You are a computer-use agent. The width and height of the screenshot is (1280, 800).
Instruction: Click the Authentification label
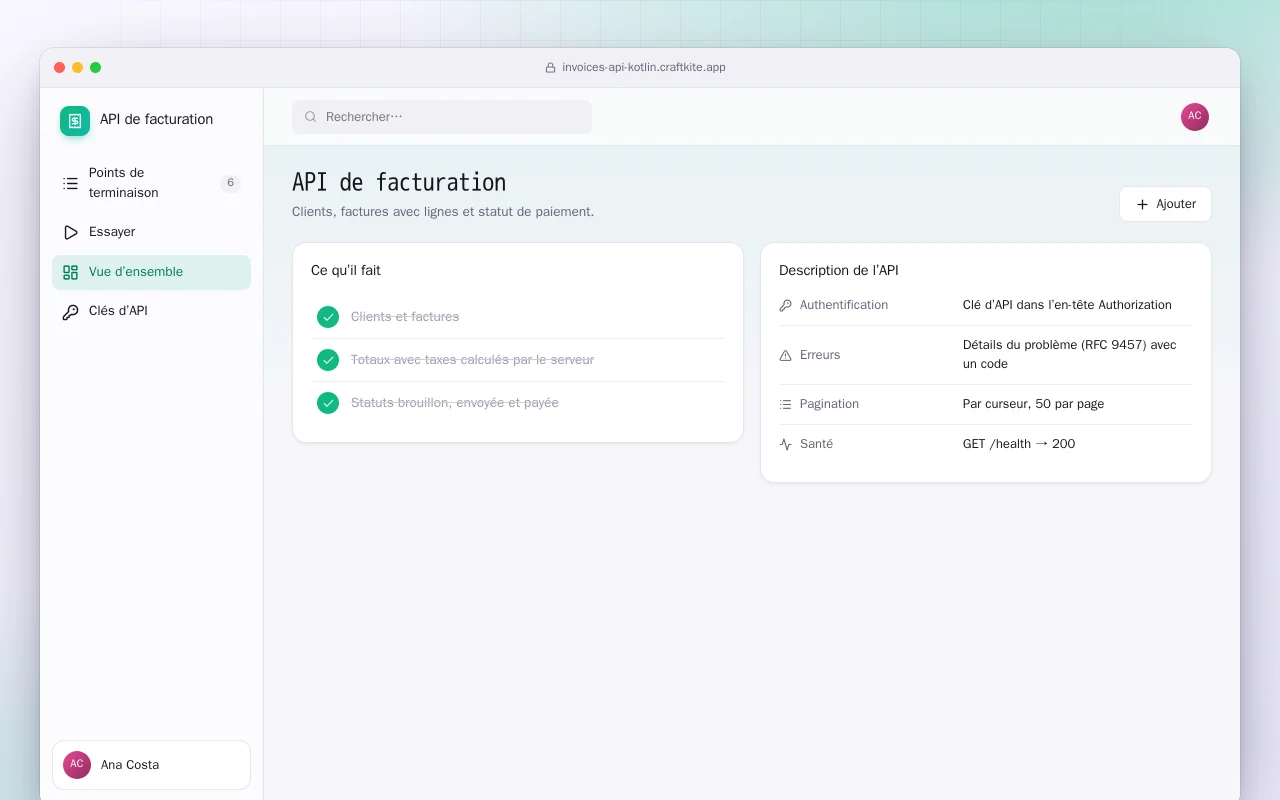(x=844, y=305)
